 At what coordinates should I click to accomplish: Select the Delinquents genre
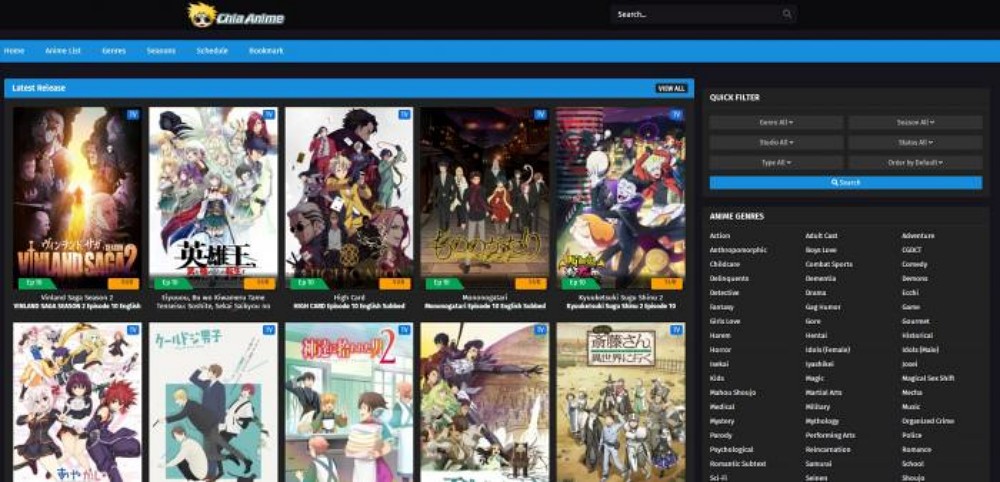[x=729, y=279]
